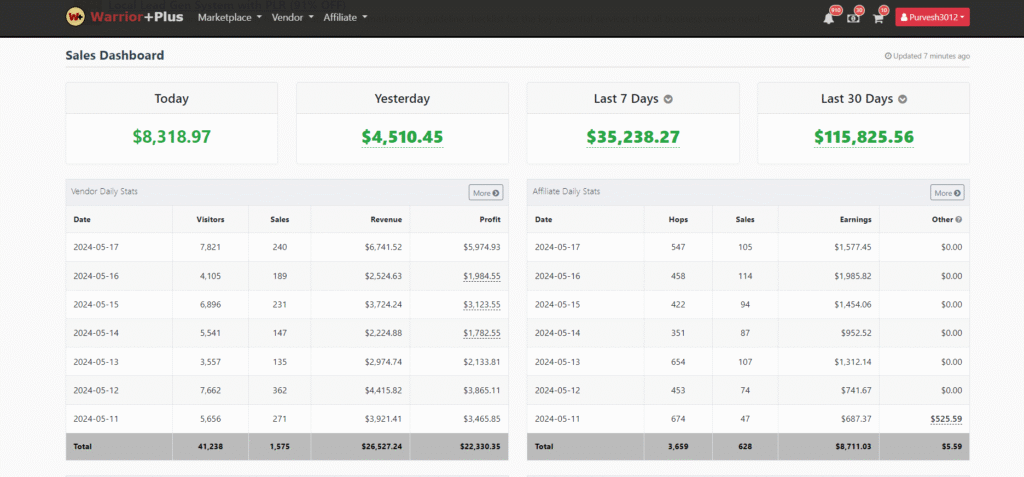
Task: Click the Last 7 Days chevron icon
Action: point(668,99)
